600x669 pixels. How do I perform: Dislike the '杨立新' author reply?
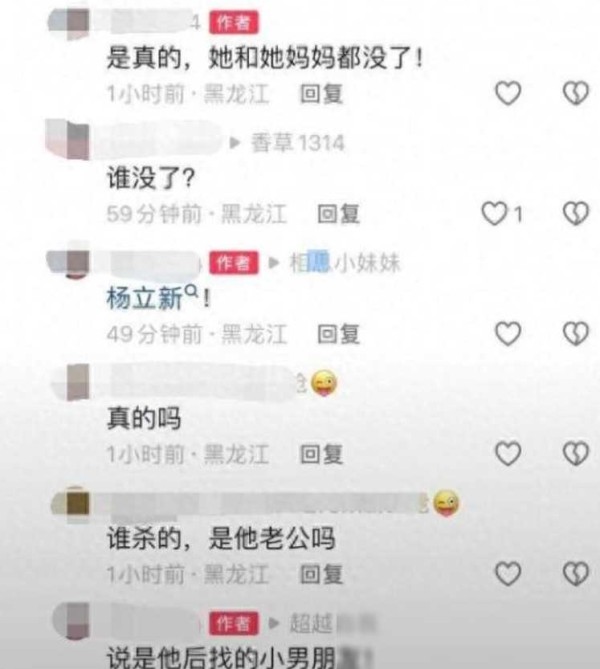coord(576,333)
